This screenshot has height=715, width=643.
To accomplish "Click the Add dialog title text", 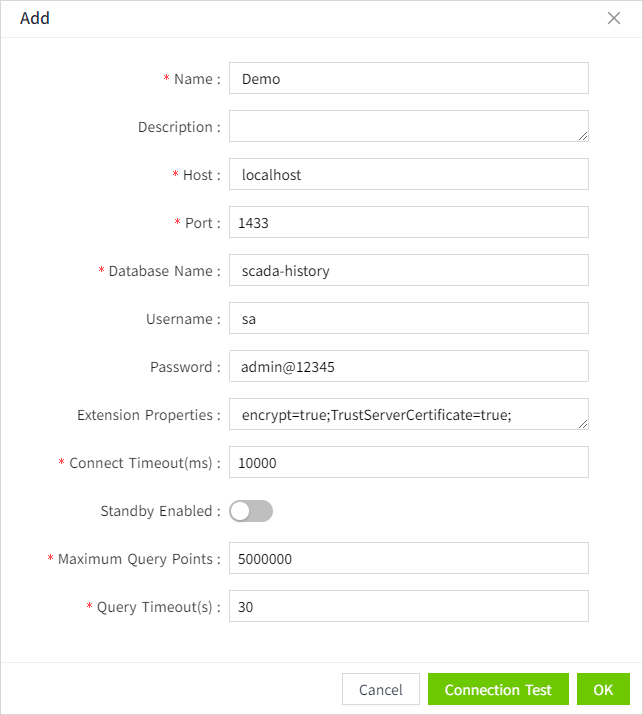I will [35, 18].
